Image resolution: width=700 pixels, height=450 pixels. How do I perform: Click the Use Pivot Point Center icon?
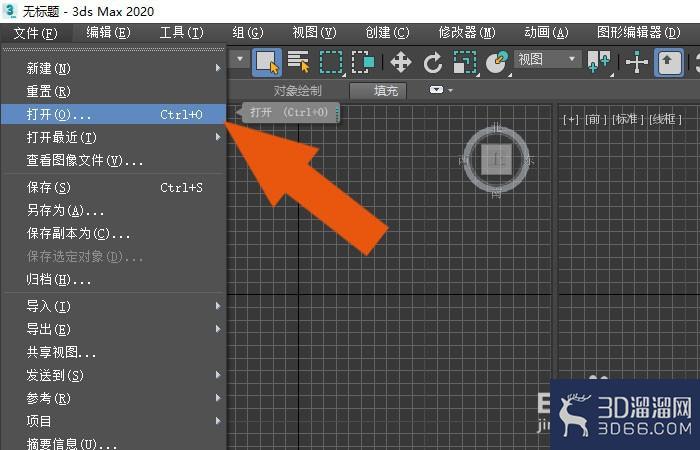tap(599, 62)
